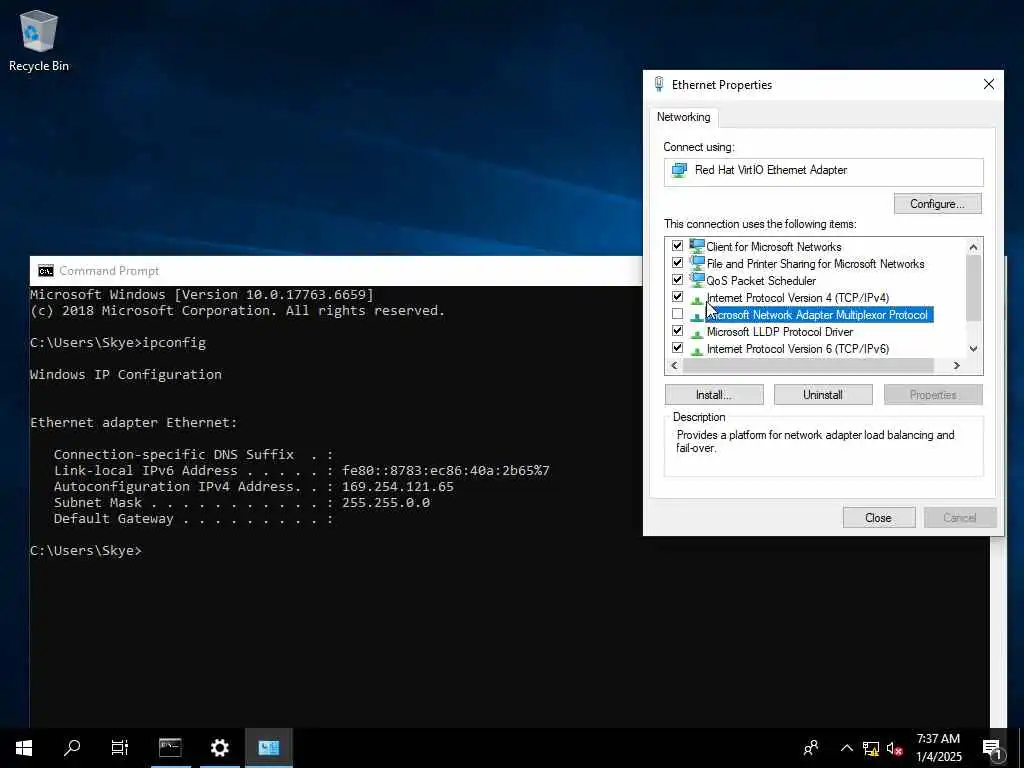Click the items list down scroll arrow
The image size is (1024, 768).
click(x=973, y=349)
